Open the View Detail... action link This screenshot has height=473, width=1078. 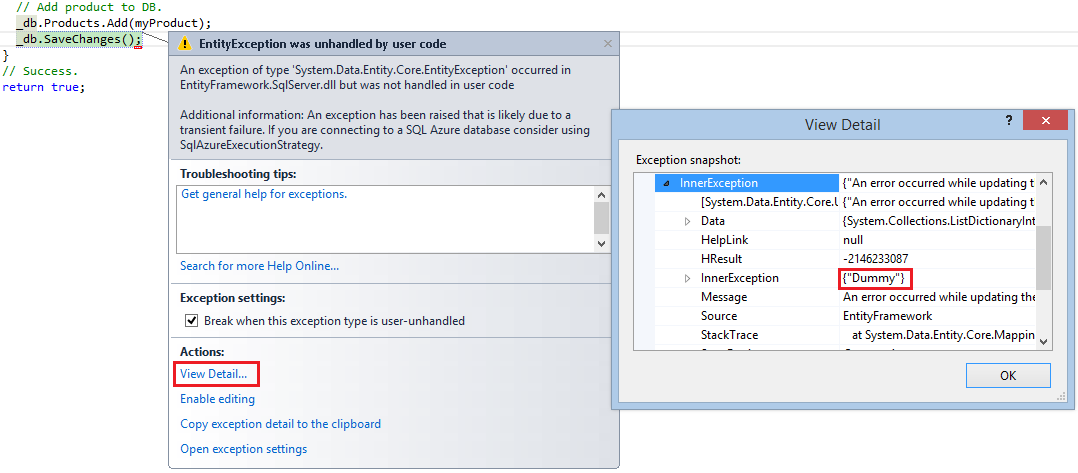point(213,374)
